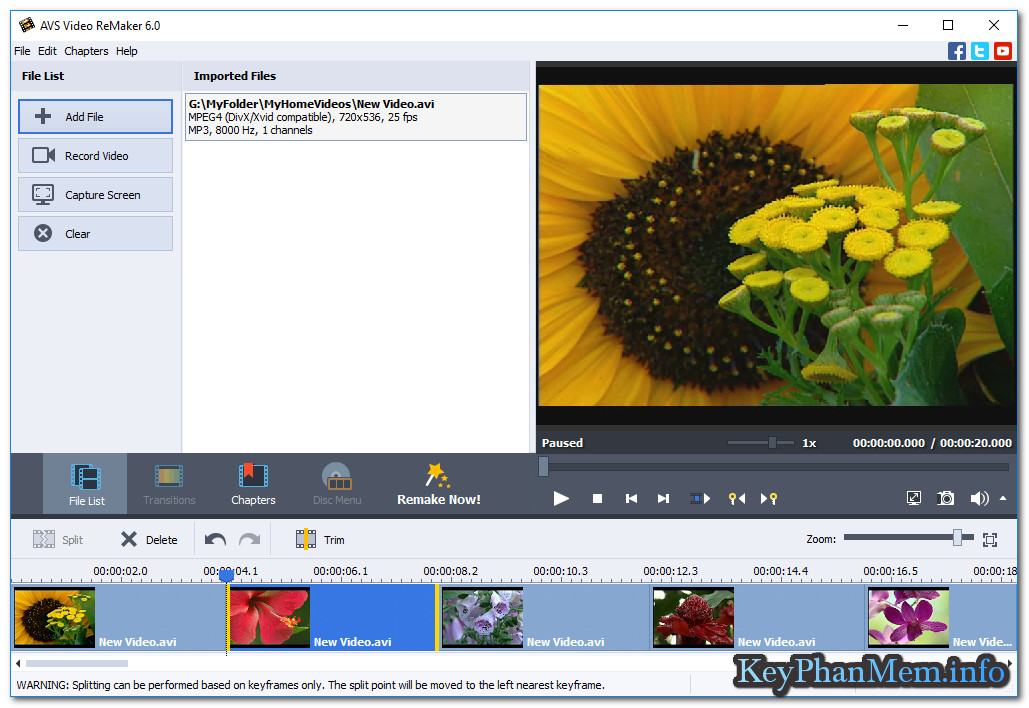Switch to the Chapters tab
The width and height of the screenshot is (1029, 708).
(253, 484)
